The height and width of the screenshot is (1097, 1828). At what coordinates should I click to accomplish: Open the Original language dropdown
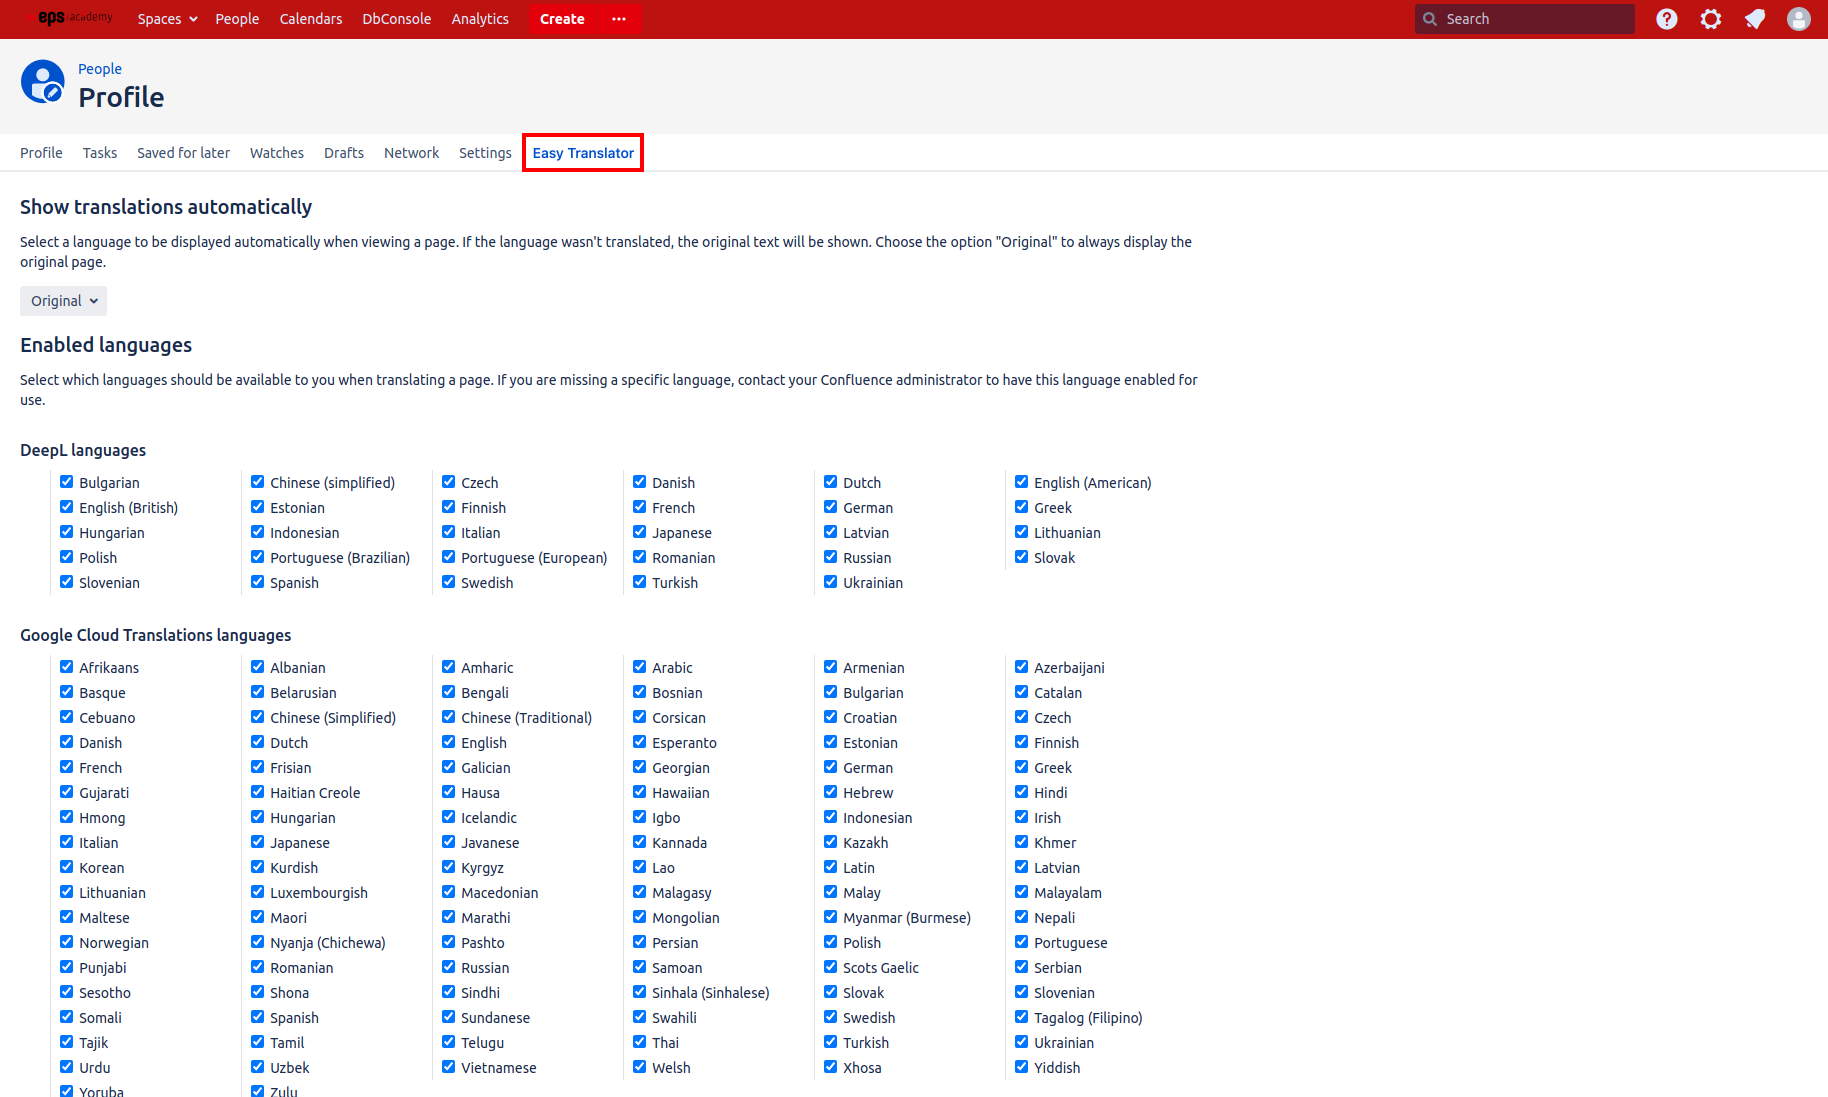pos(63,300)
